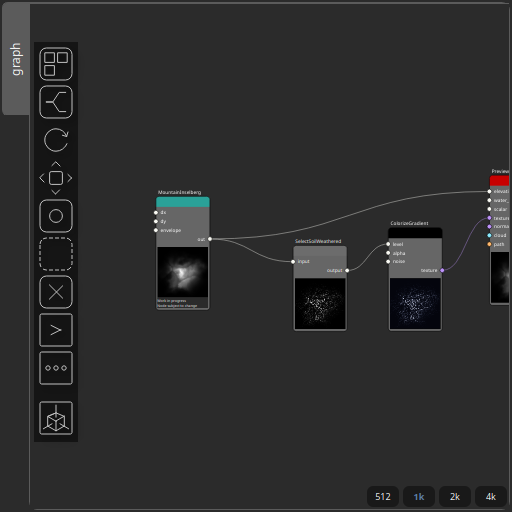Switch to the graph vertical tab
Viewport: 512px width, 512px height.
coord(16,59)
